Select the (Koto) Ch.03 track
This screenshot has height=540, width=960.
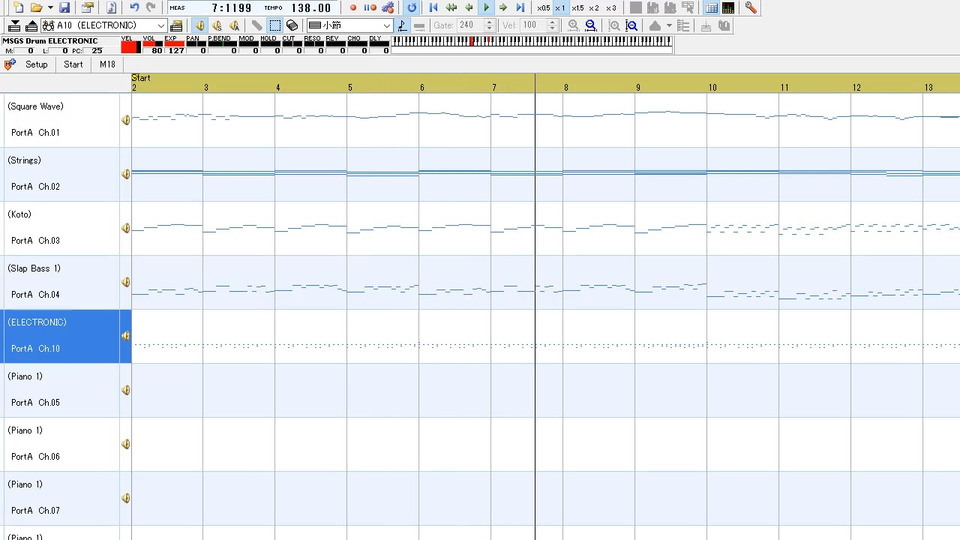60,228
